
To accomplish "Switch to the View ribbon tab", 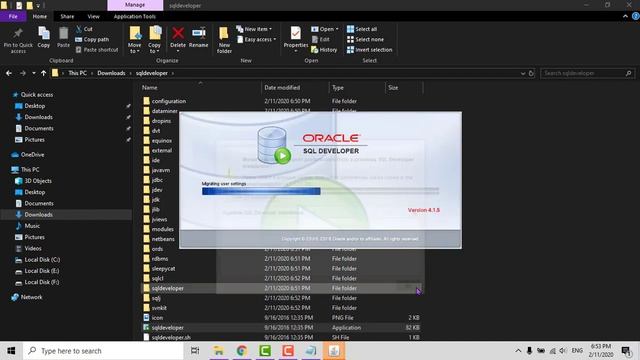I will coord(93,16).
